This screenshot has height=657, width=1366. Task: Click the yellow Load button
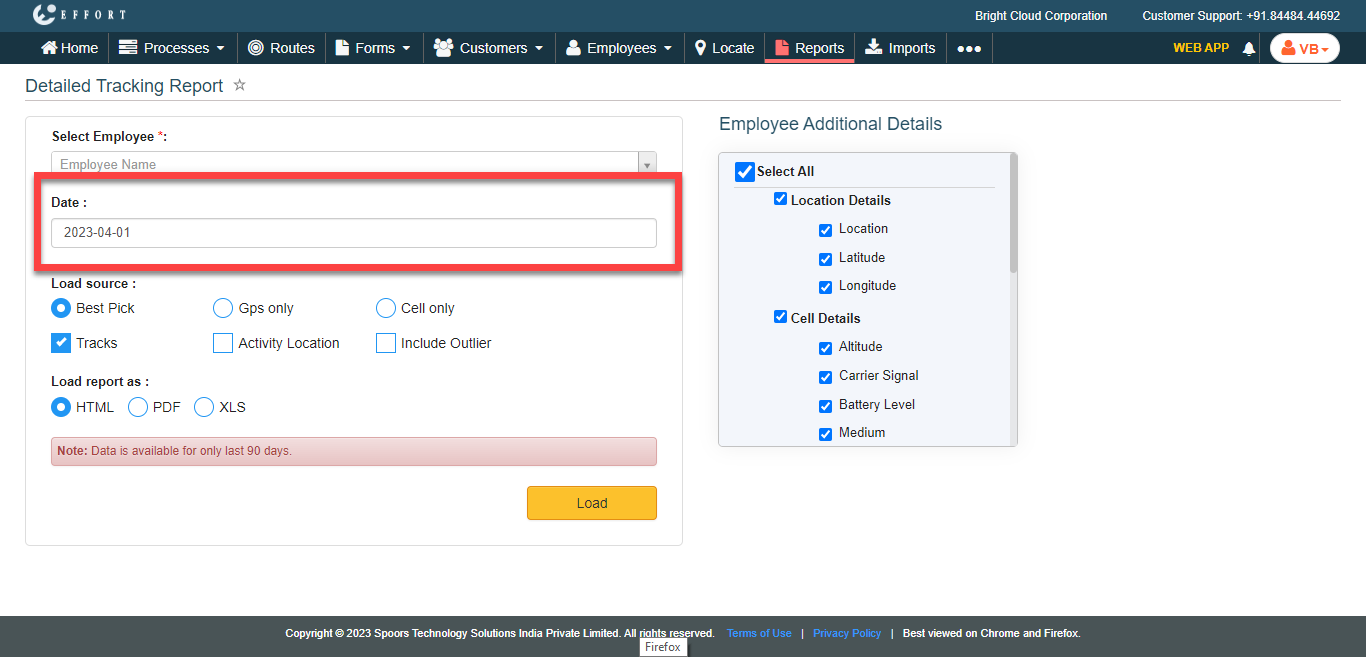[591, 503]
